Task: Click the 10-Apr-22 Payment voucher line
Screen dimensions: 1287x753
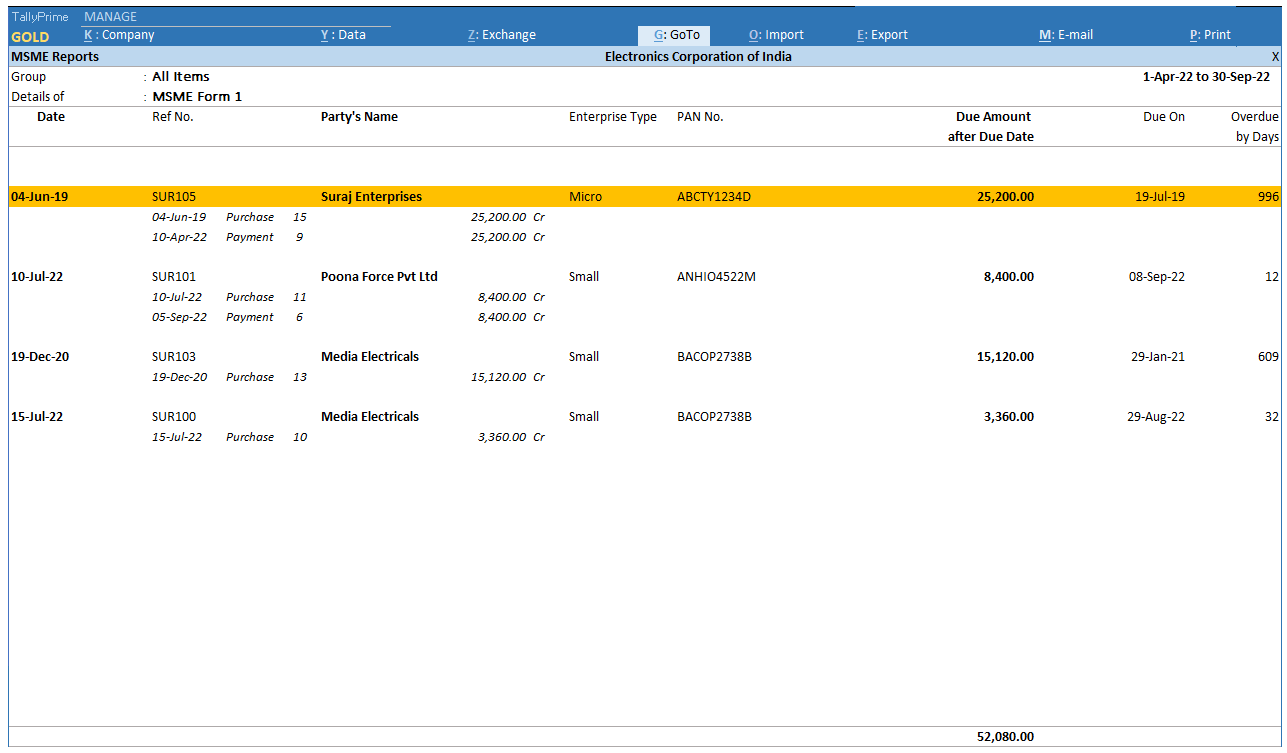Action: 249,237
